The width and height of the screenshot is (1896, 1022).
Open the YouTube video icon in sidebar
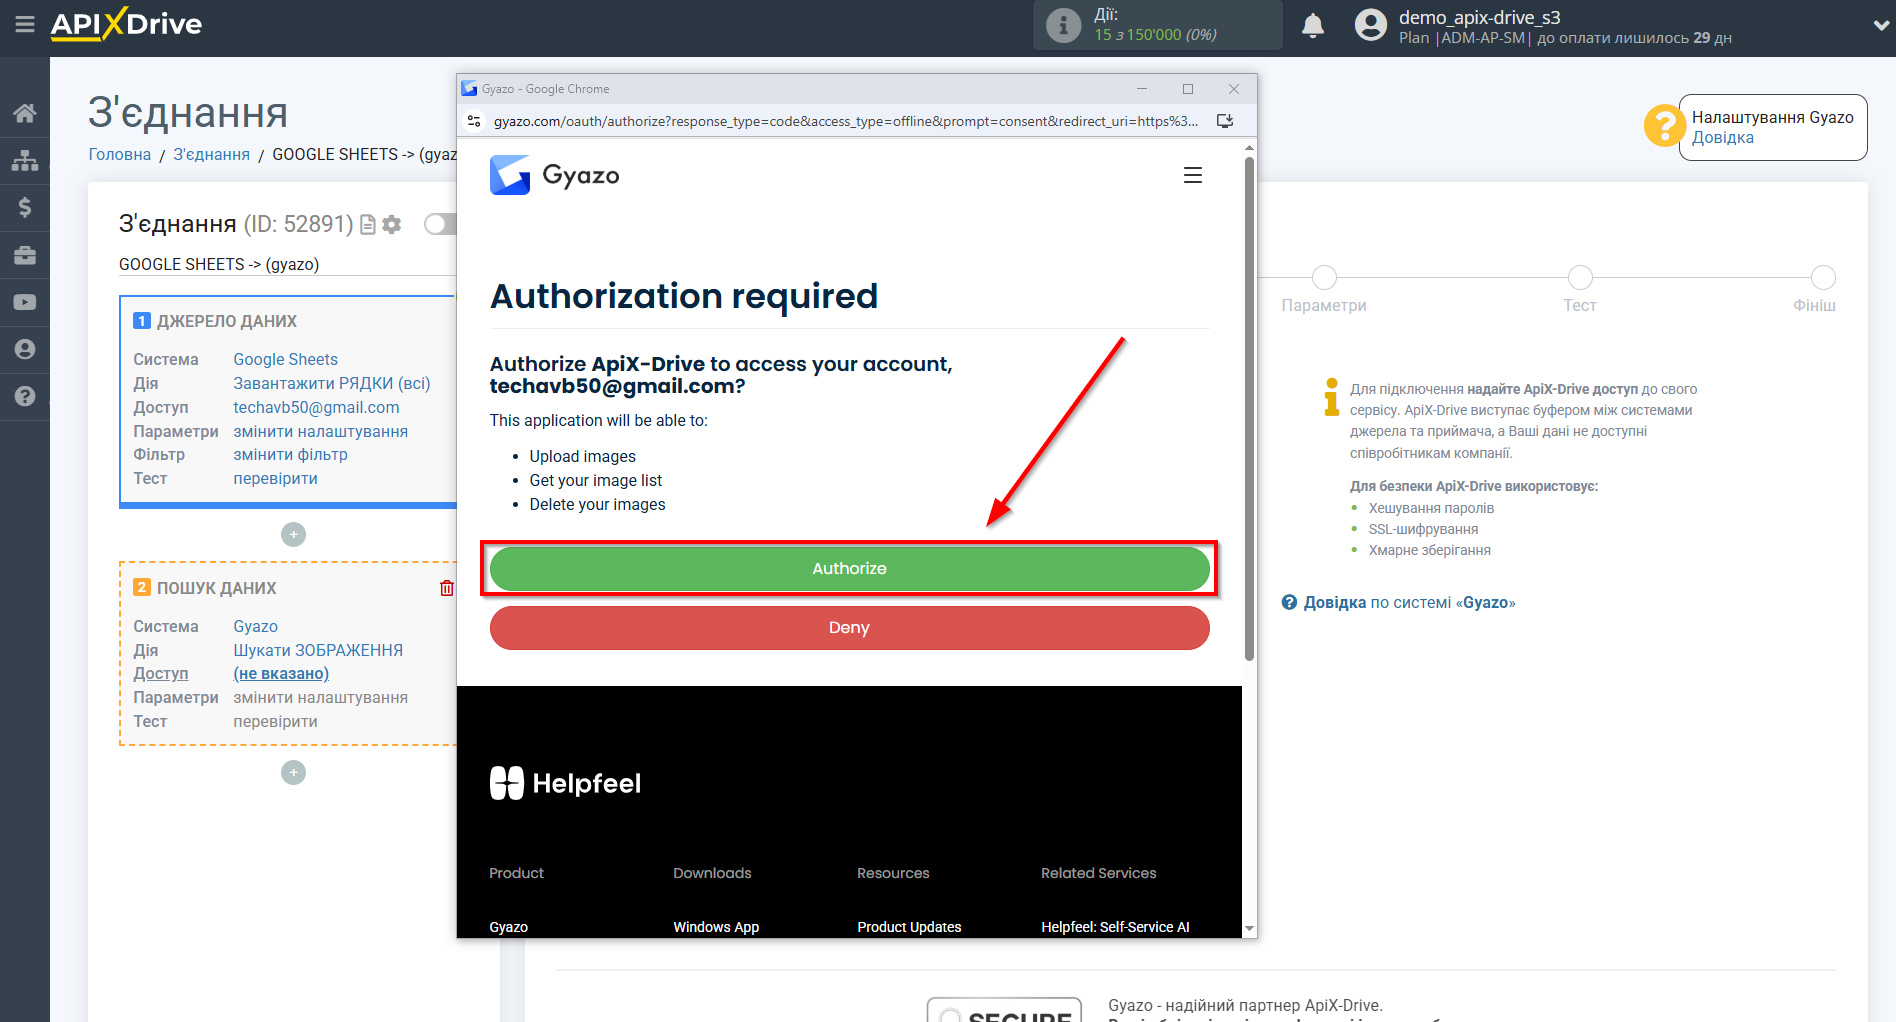(25, 302)
